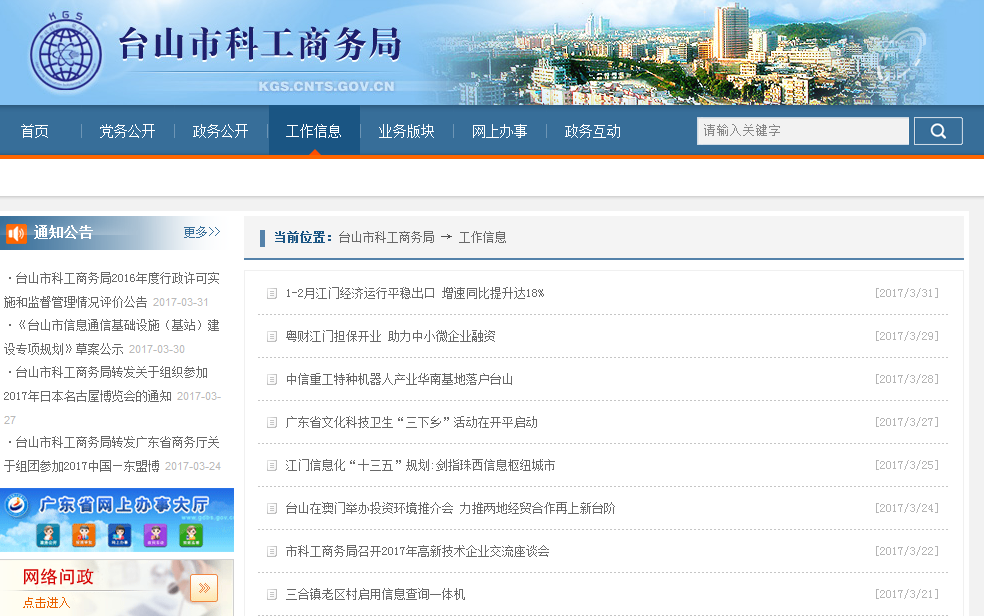984x616 pixels.
Task: Click the 请输入关键字 search field
Action: click(x=802, y=131)
